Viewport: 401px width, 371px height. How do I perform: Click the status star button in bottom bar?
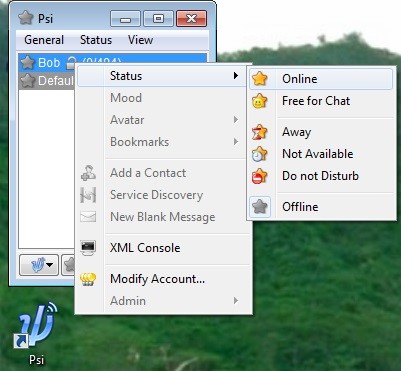(x=68, y=265)
